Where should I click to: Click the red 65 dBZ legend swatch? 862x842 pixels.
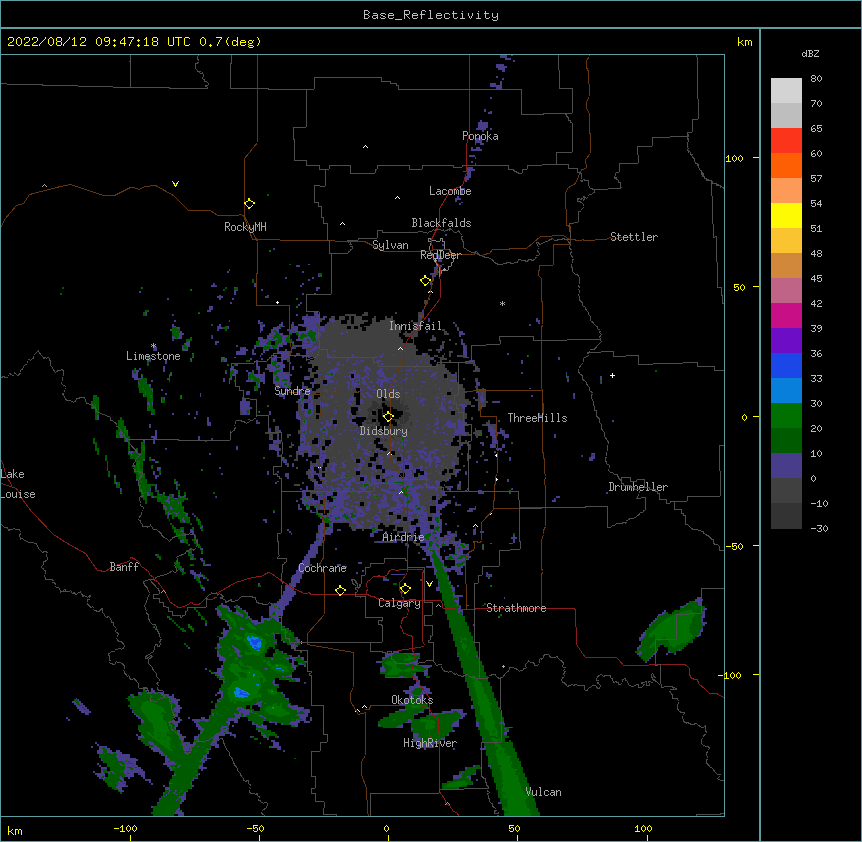point(786,140)
